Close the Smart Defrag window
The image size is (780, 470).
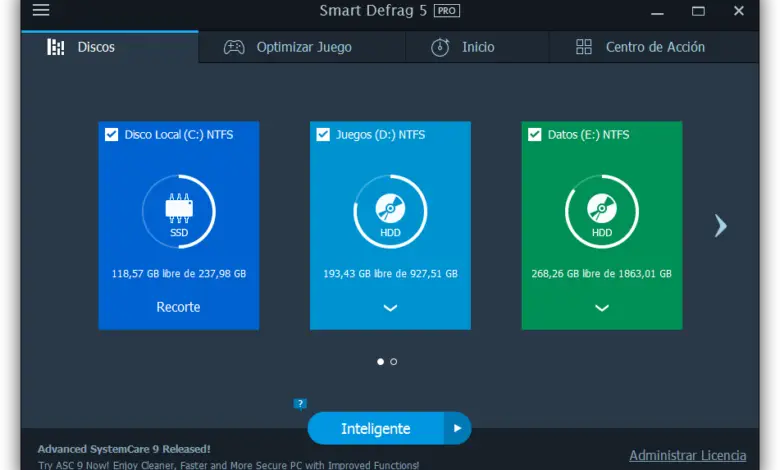coord(739,10)
